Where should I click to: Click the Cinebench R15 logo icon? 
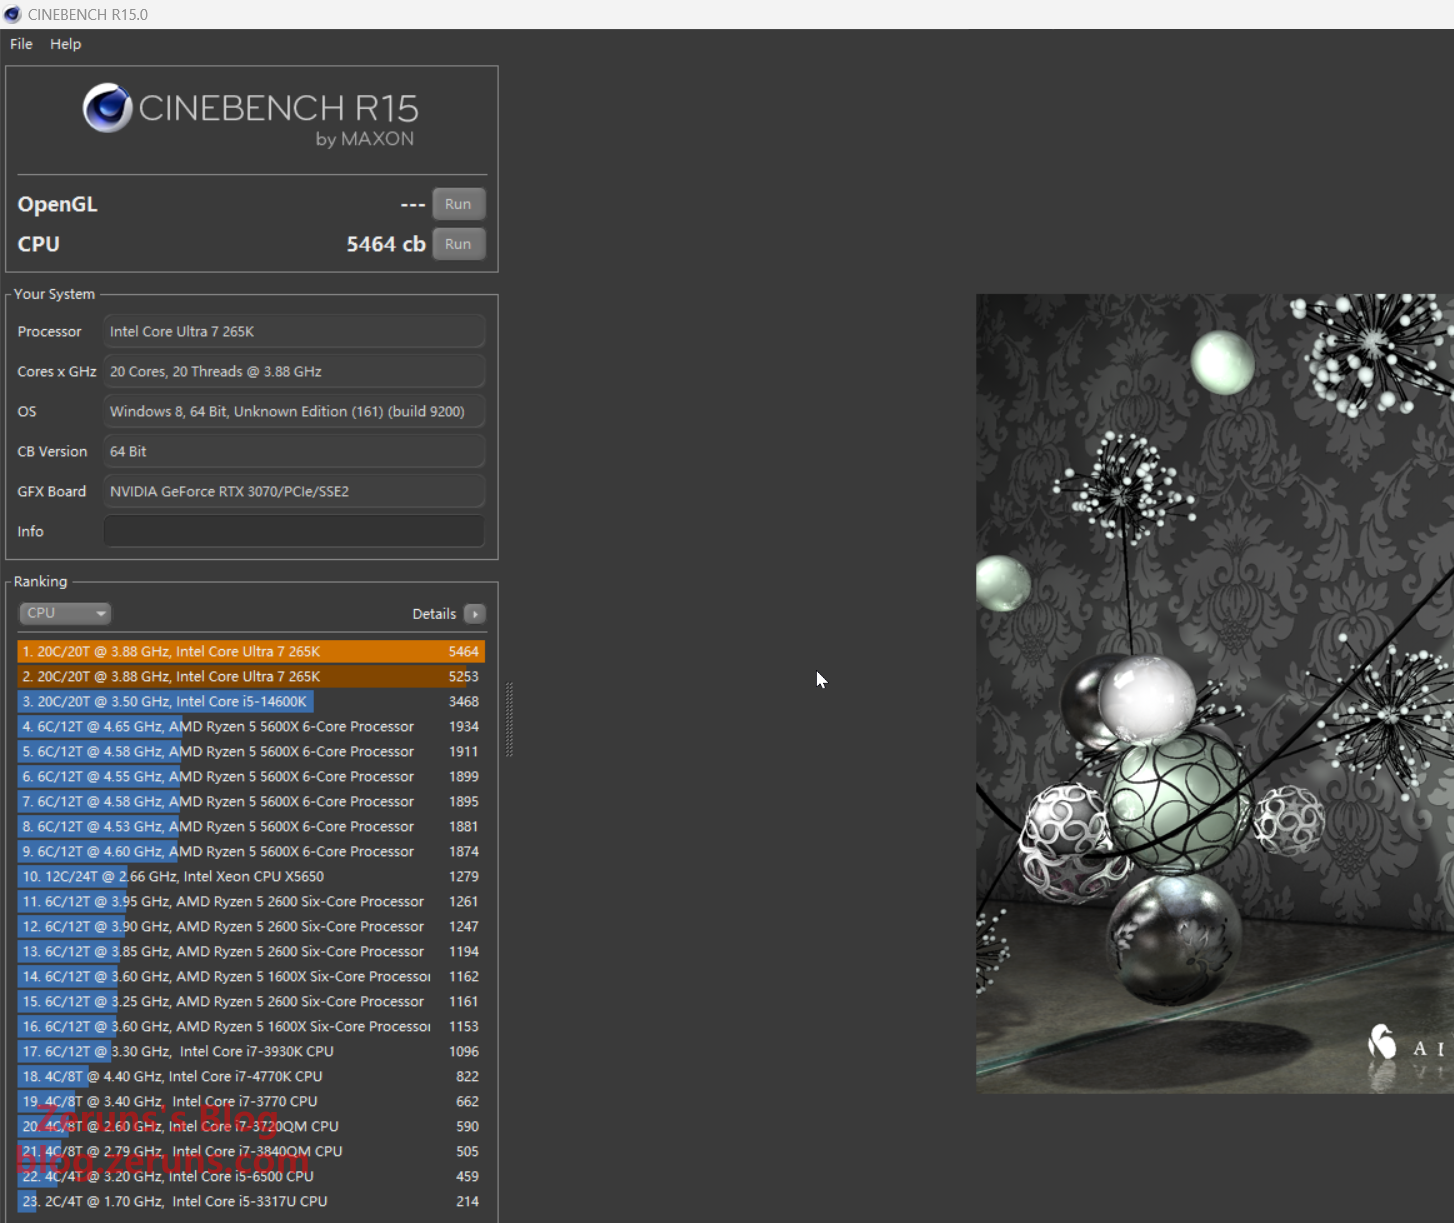point(108,108)
